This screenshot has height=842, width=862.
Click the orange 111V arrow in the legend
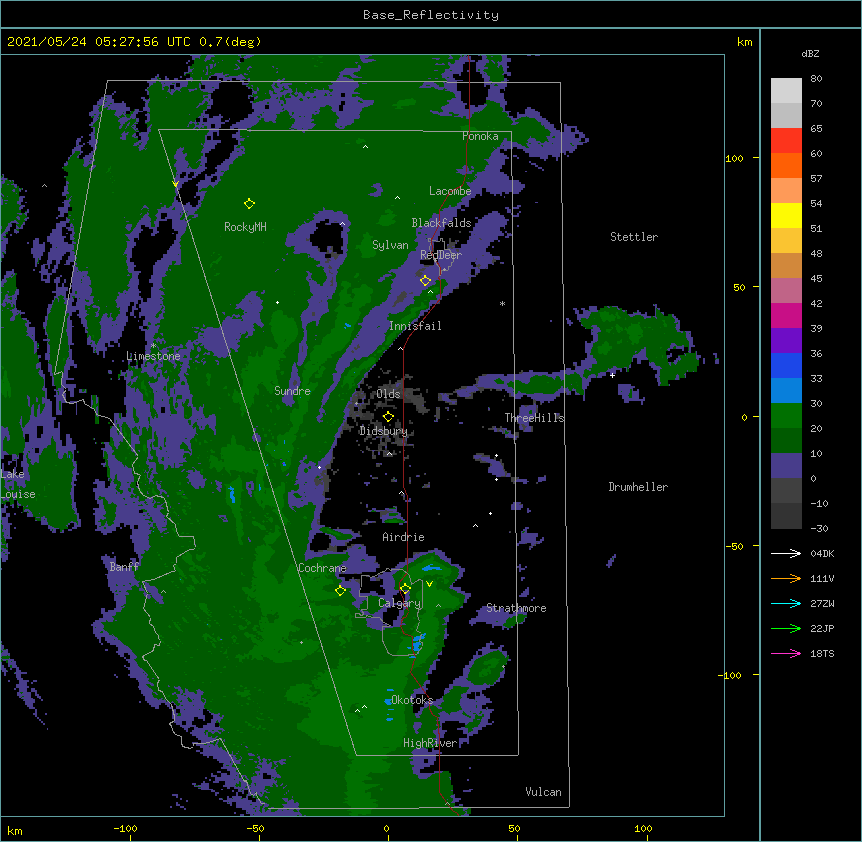(x=786, y=578)
